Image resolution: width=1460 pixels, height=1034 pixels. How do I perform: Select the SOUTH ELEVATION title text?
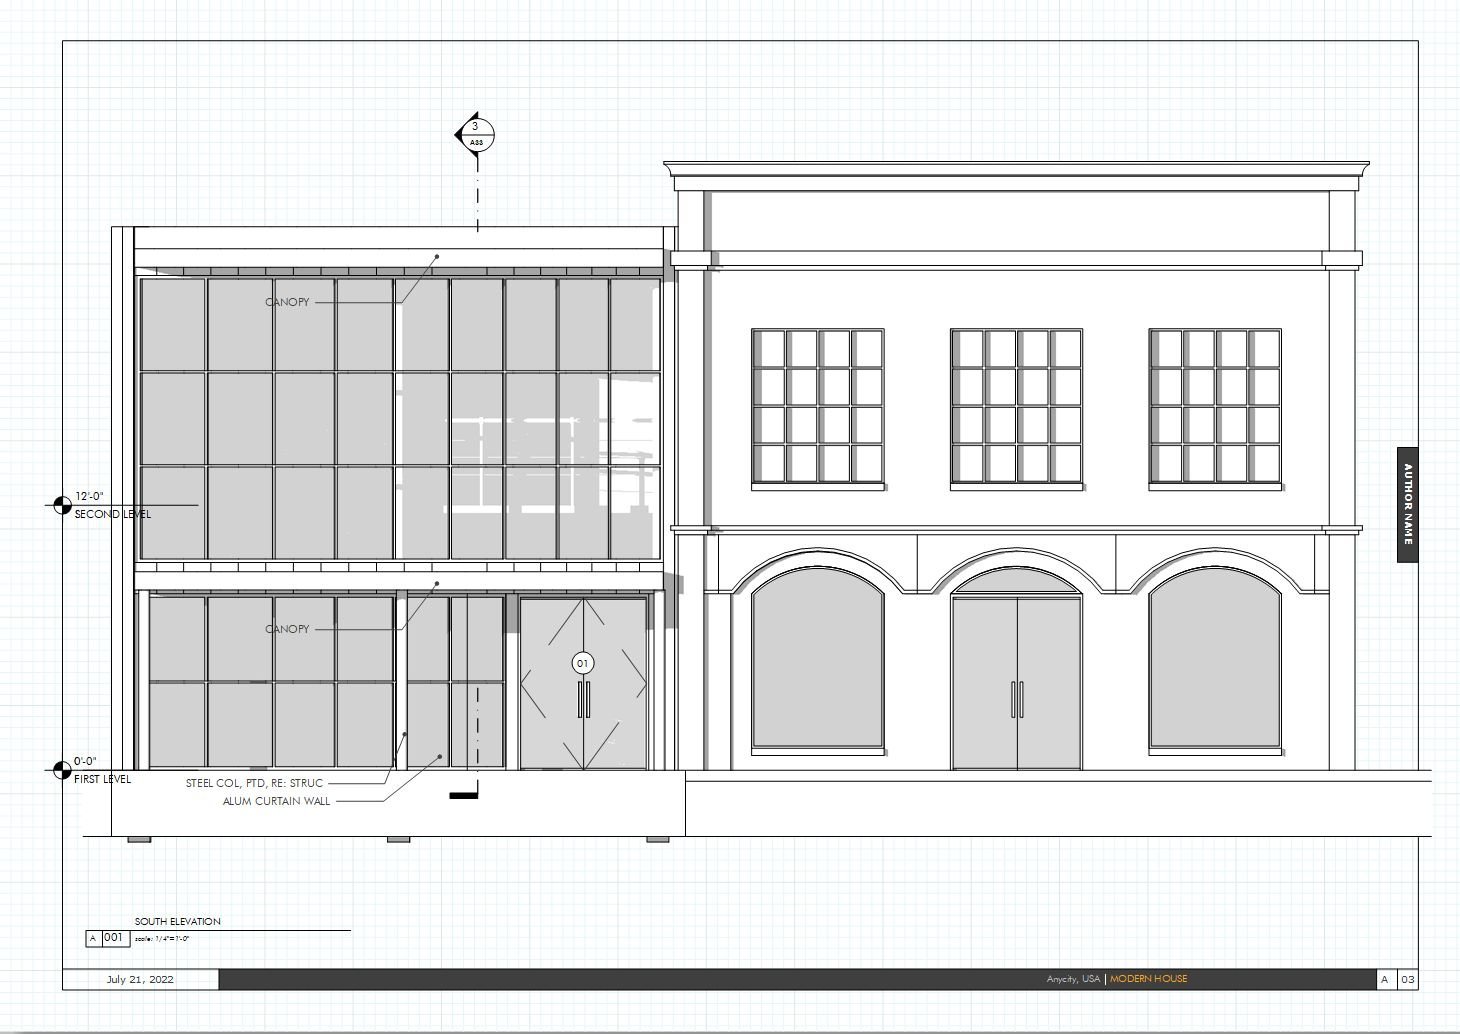coord(178,921)
